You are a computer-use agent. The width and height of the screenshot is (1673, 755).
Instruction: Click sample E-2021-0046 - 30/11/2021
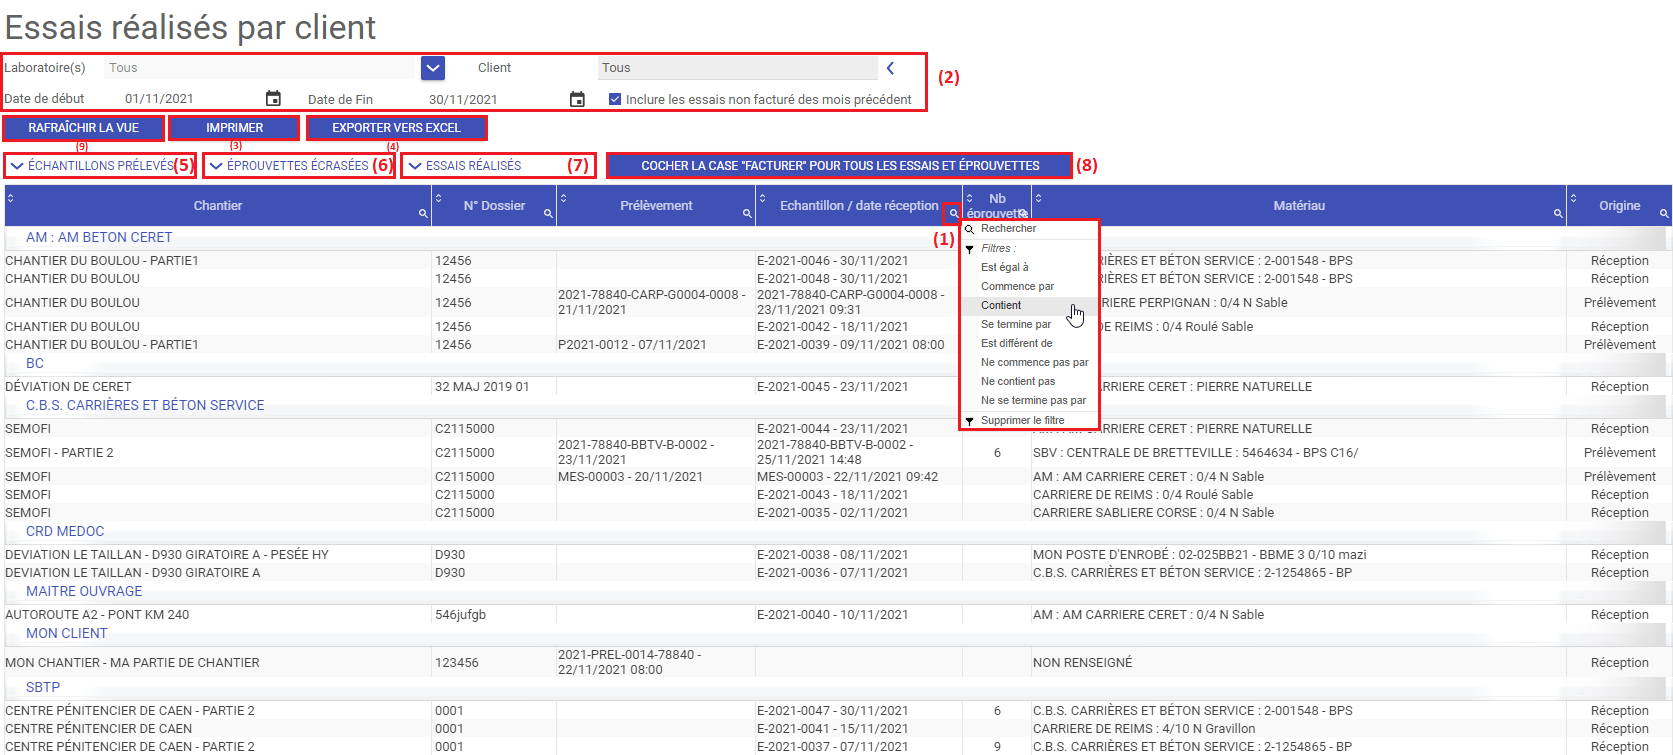pyautogui.click(x=833, y=261)
